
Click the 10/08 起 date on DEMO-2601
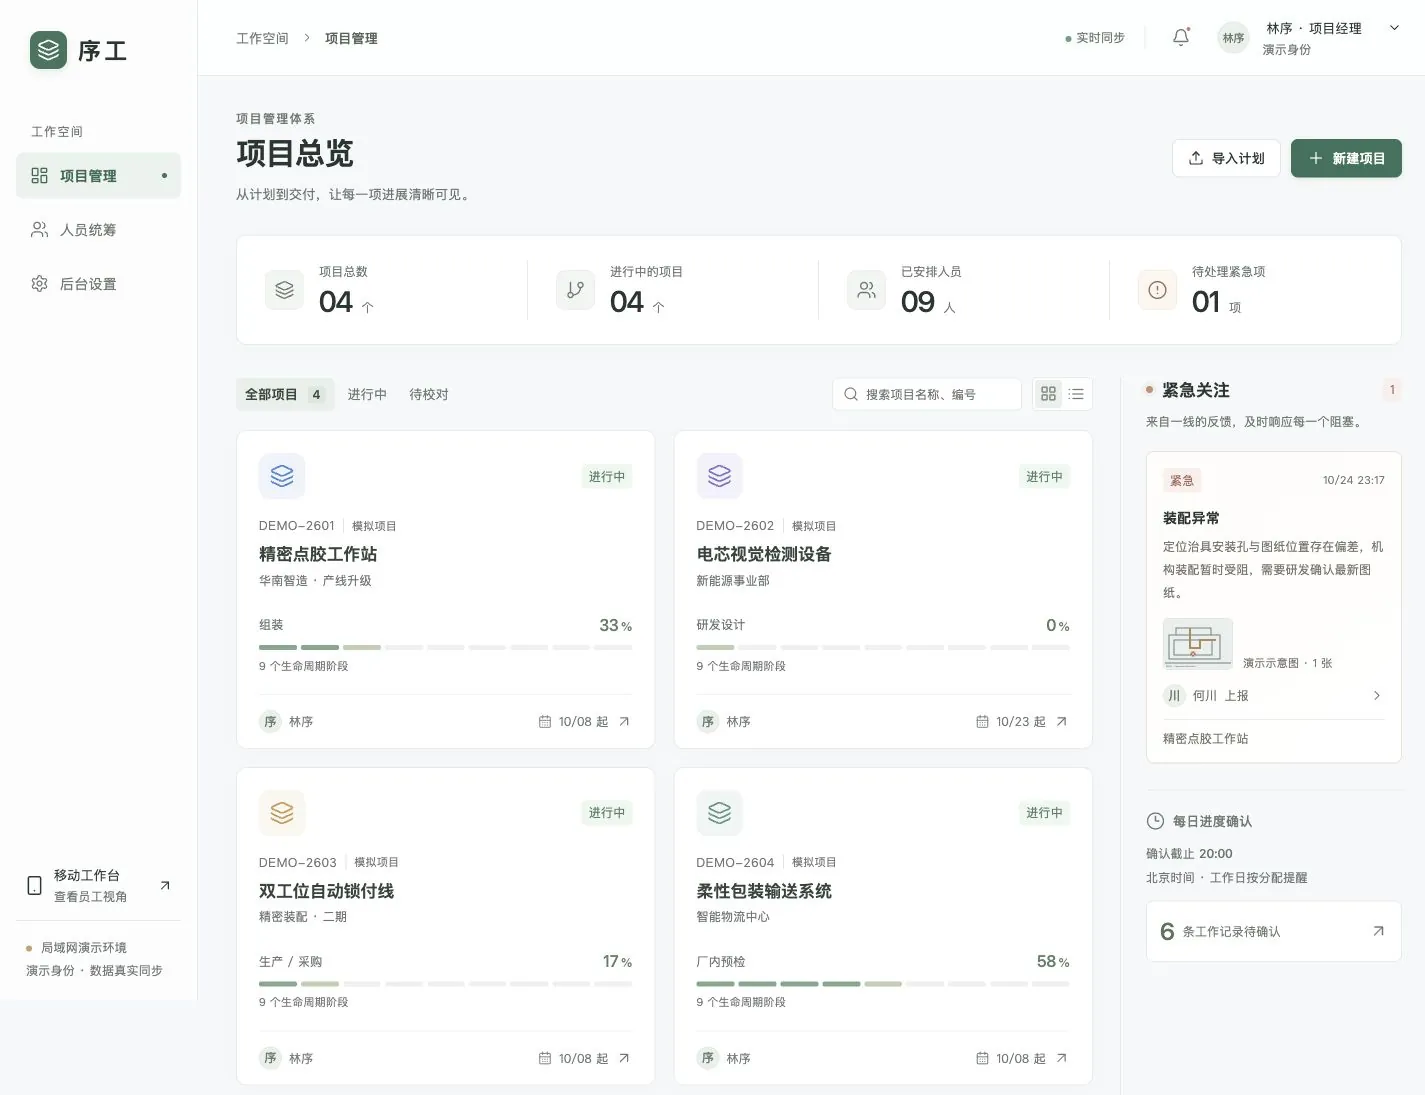tap(573, 721)
